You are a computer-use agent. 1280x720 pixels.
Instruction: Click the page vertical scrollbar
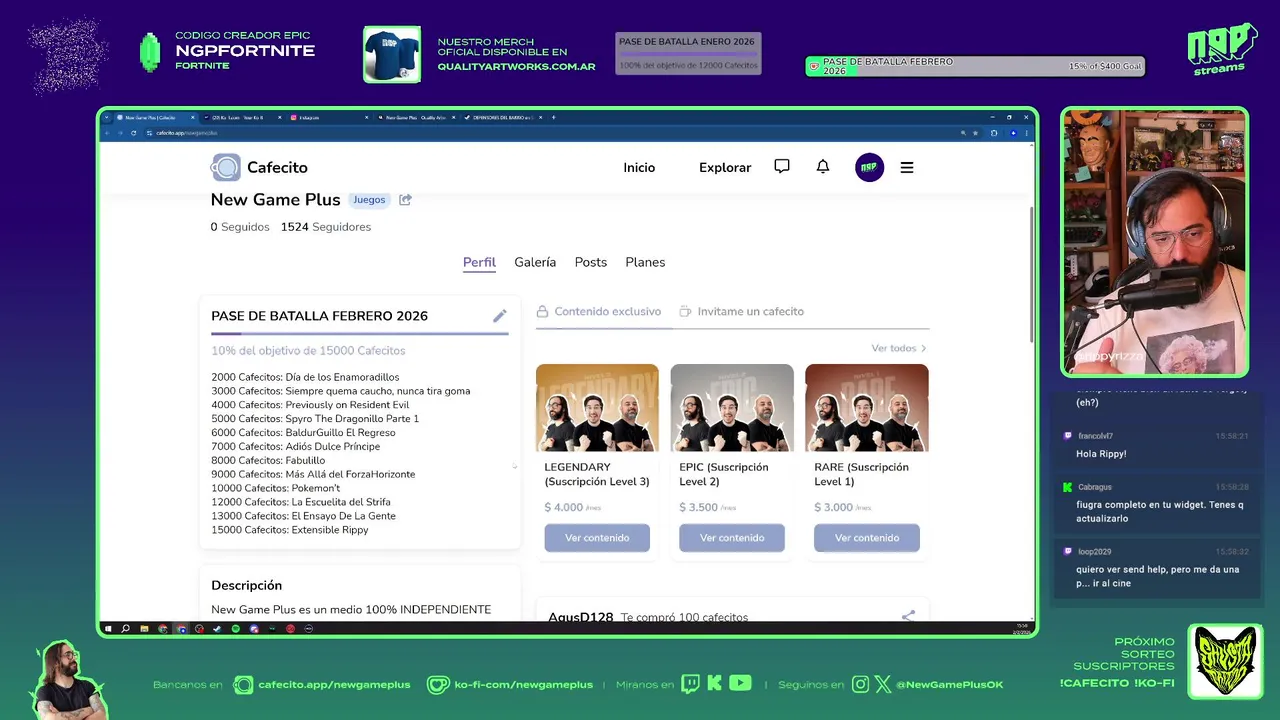point(1031,275)
